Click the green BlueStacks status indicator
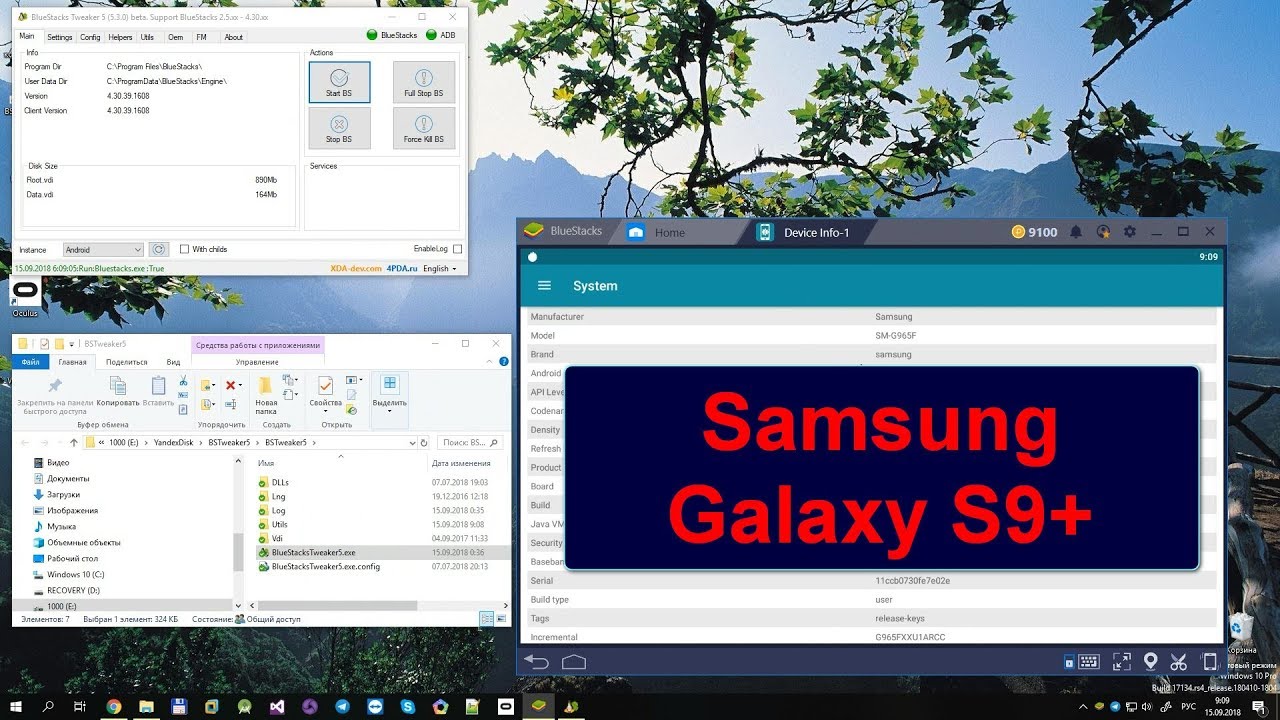Screen dimensions: 1280x720 point(372,35)
